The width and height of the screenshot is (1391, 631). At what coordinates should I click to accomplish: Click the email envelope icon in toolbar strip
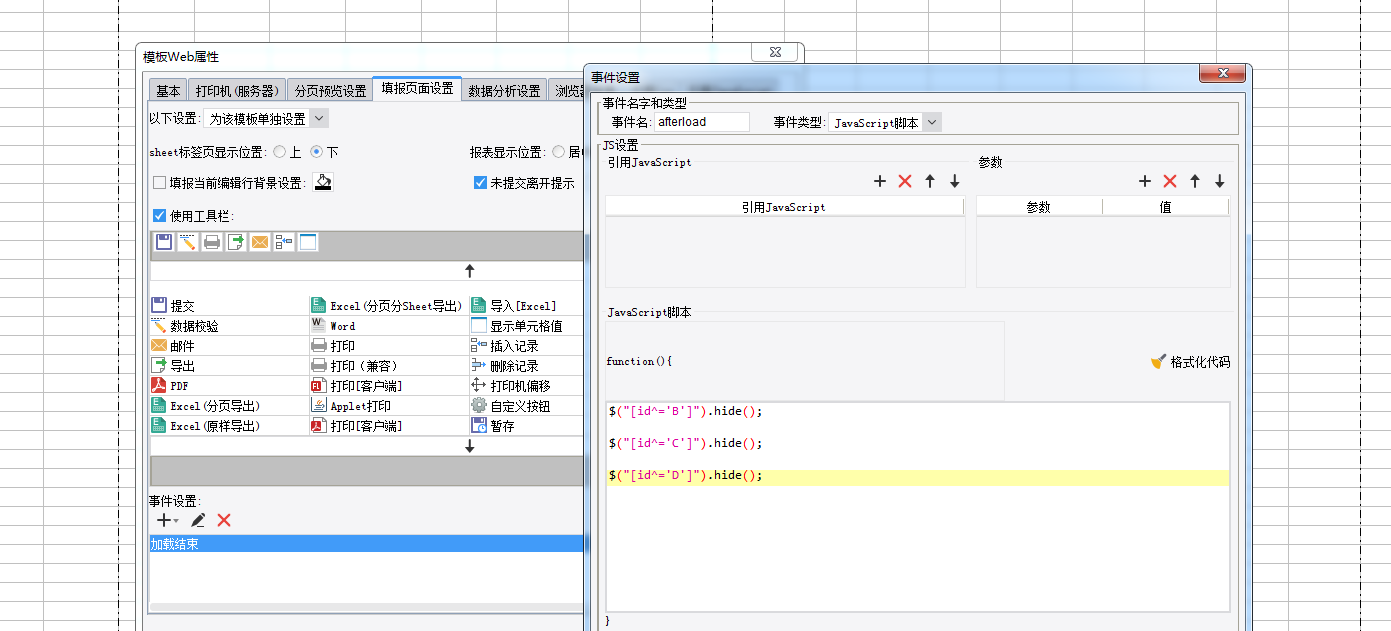coord(260,242)
